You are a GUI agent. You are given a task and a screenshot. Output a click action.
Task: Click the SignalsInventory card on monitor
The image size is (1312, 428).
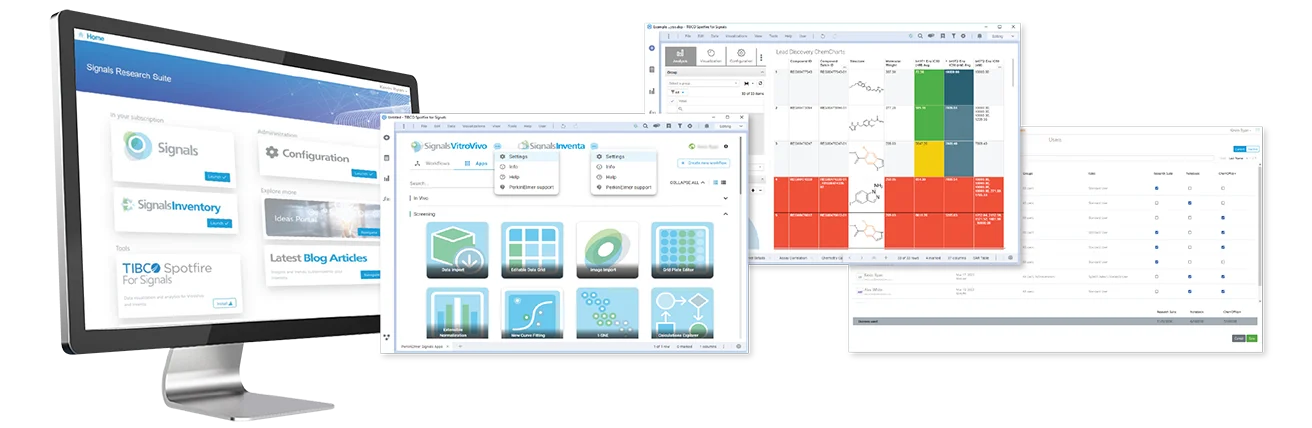176,209
